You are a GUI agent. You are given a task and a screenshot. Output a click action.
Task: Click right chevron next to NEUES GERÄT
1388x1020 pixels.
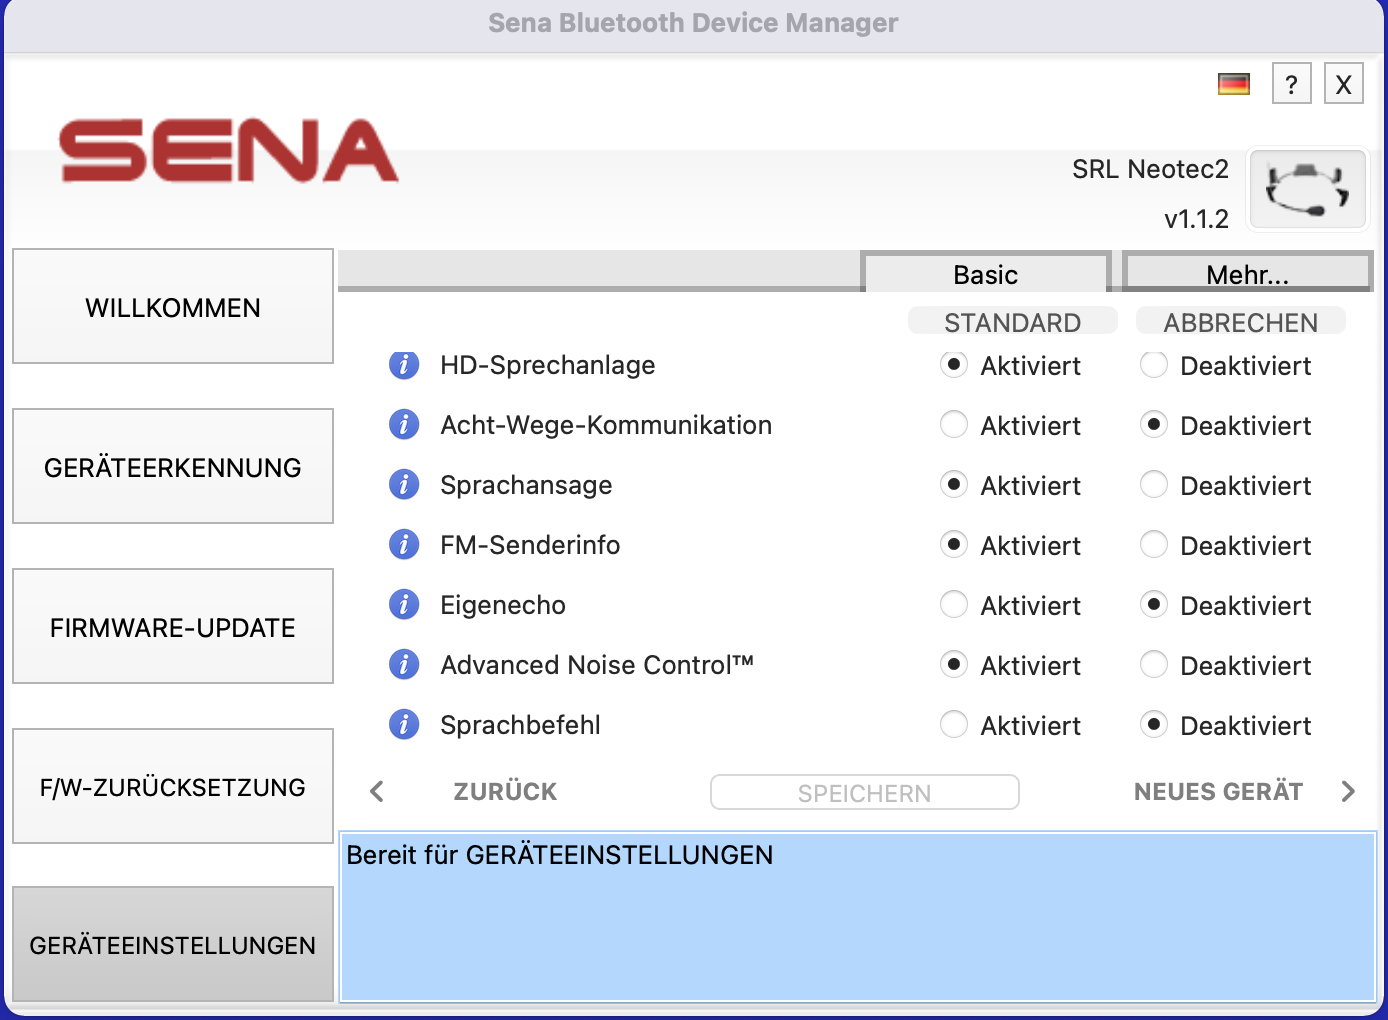1348,792
